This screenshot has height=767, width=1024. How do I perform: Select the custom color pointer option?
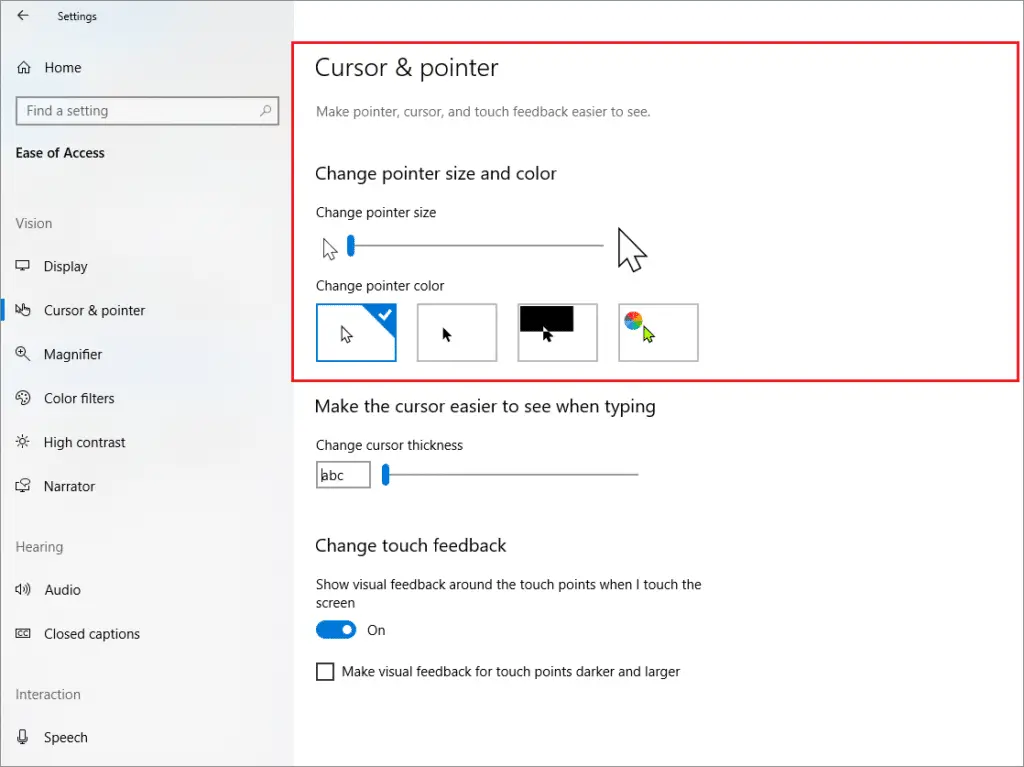657,332
